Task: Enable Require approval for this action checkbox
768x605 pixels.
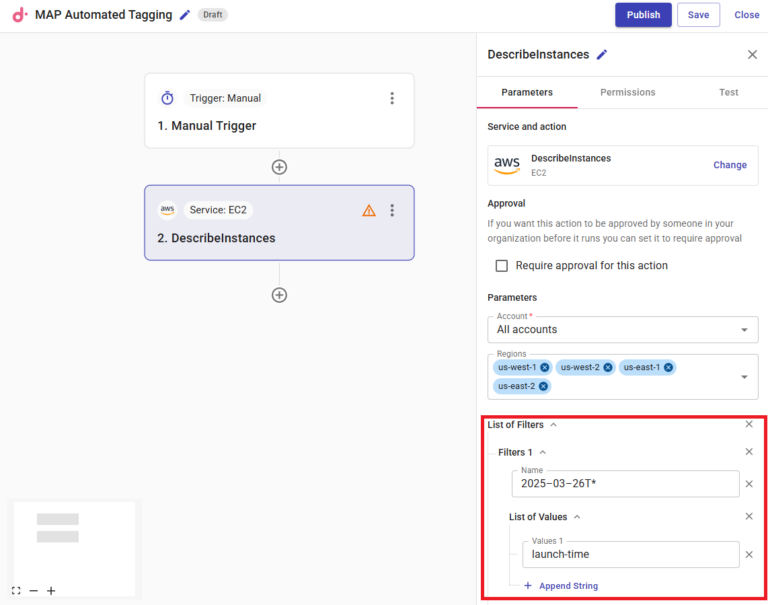Action: pyautogui.click(x=502, y=266)
